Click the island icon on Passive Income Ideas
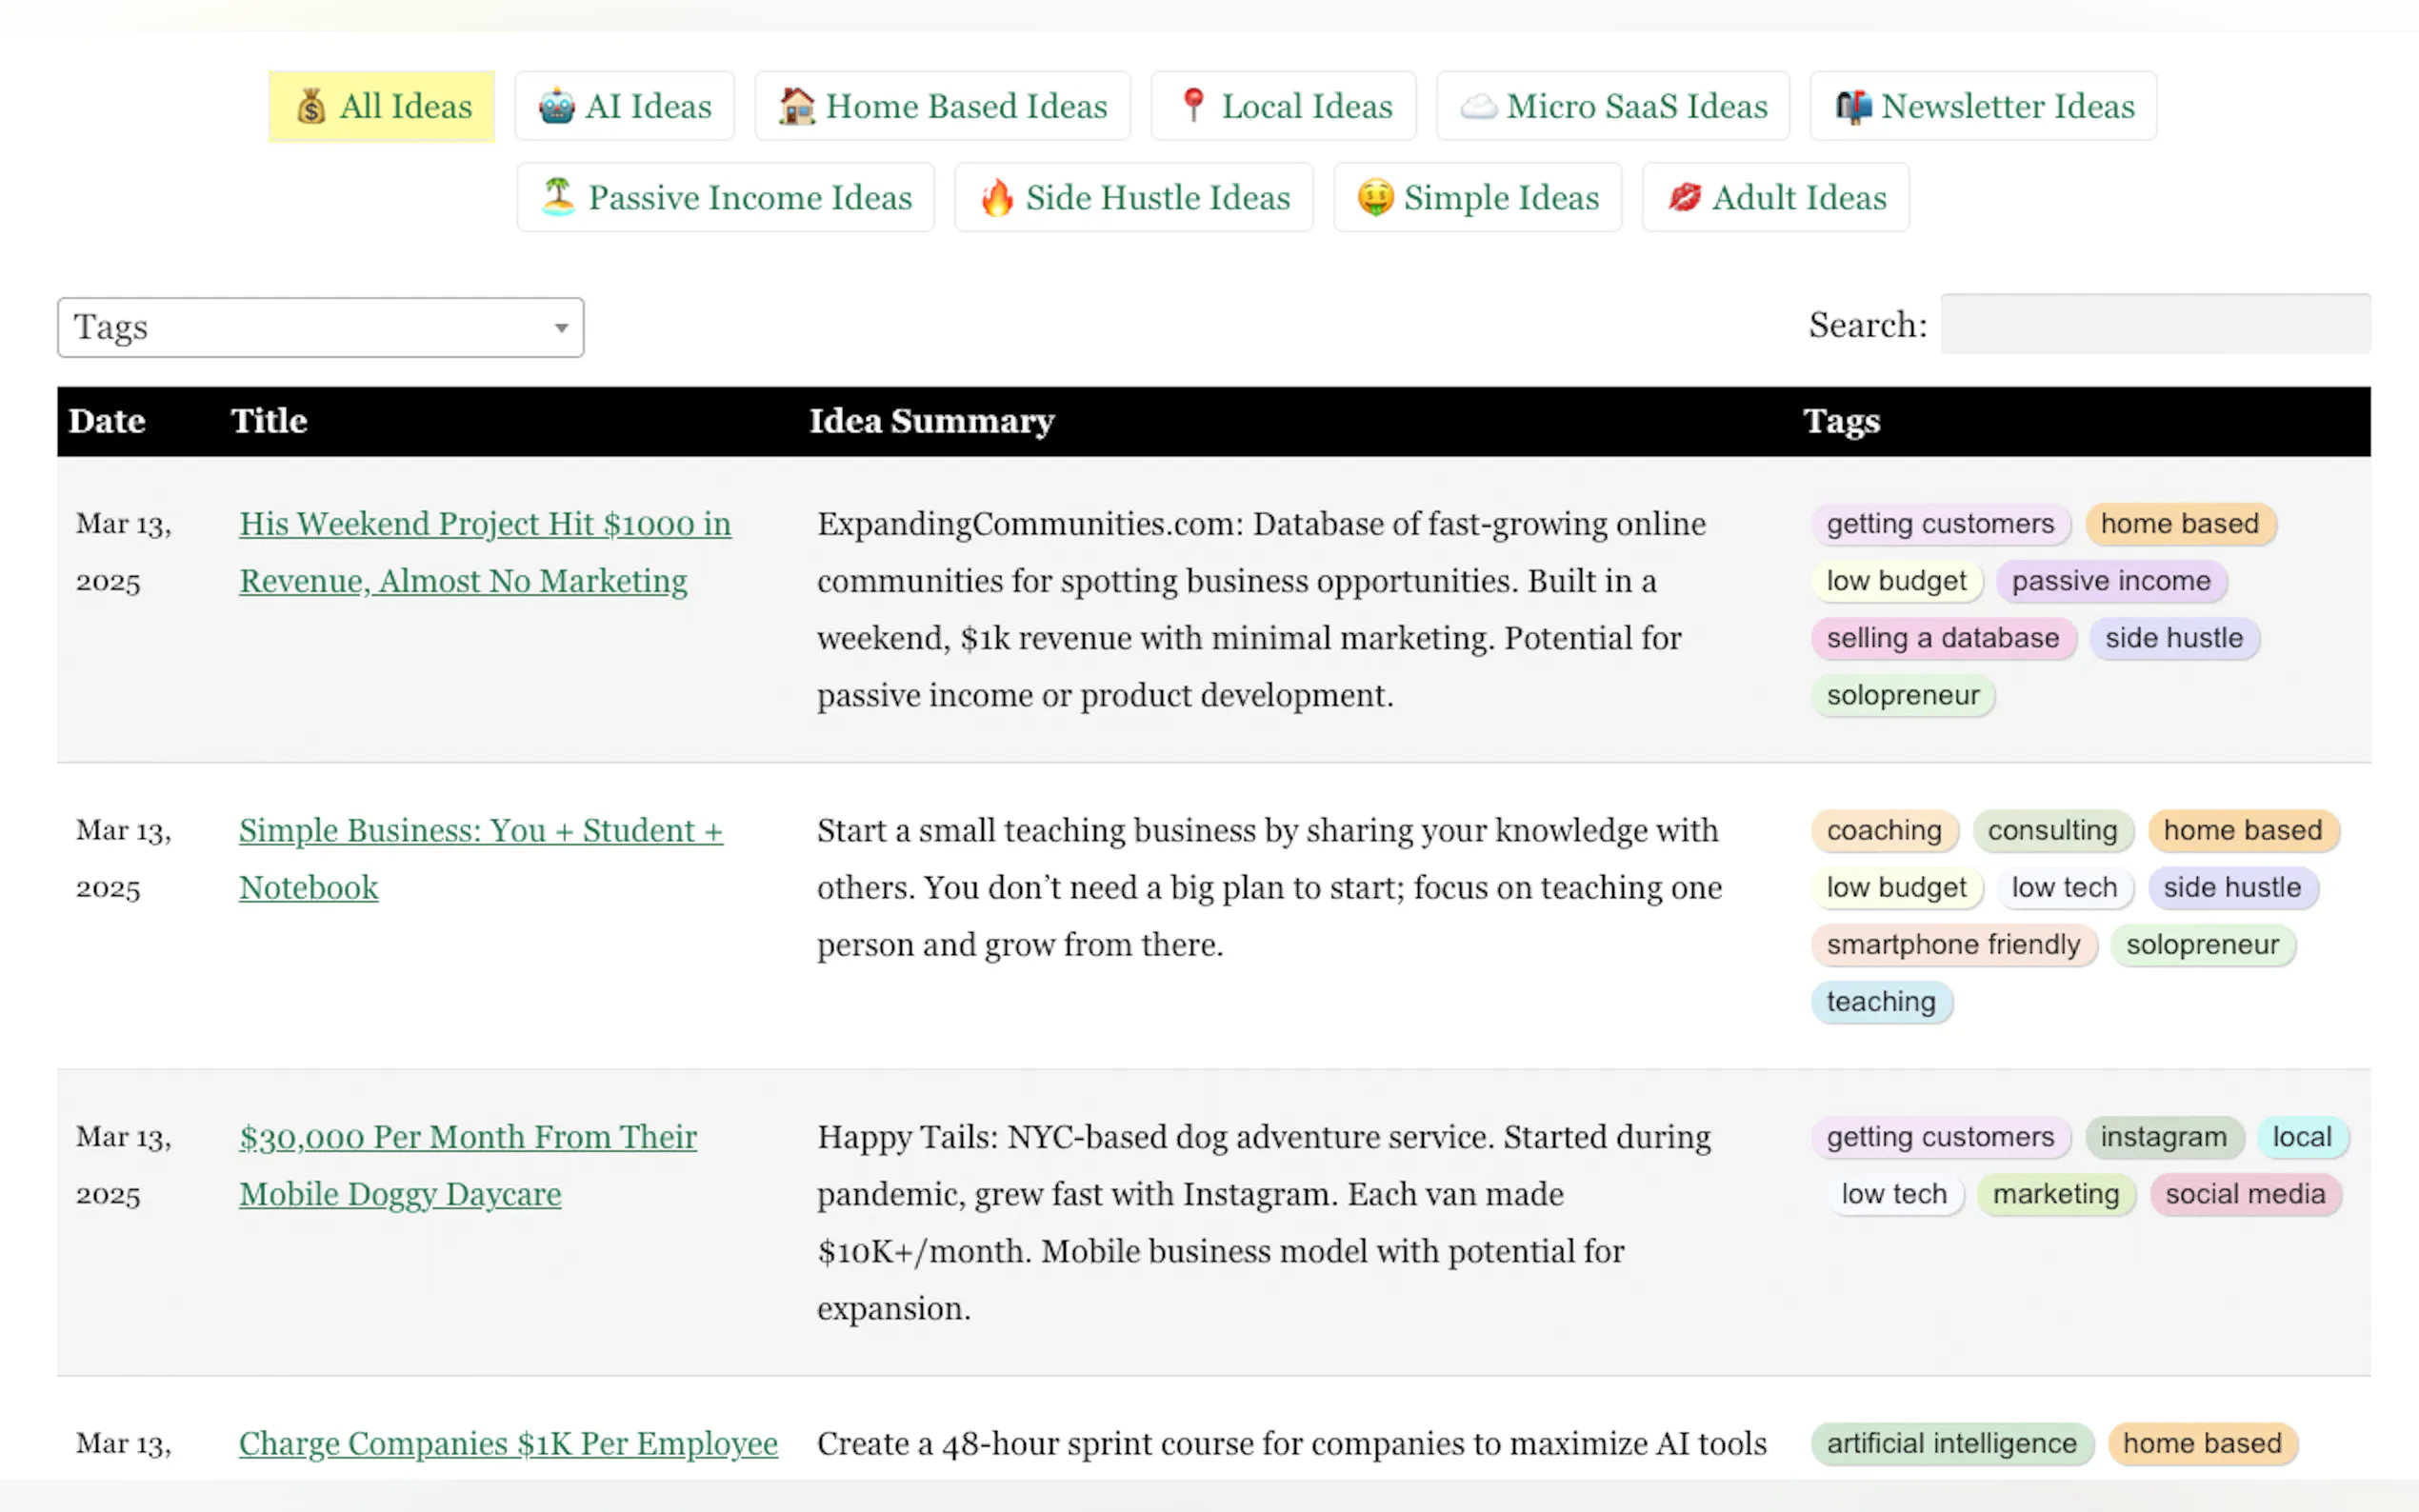Viewport: 2419px width, 1512px height. [x=558, y=197]
